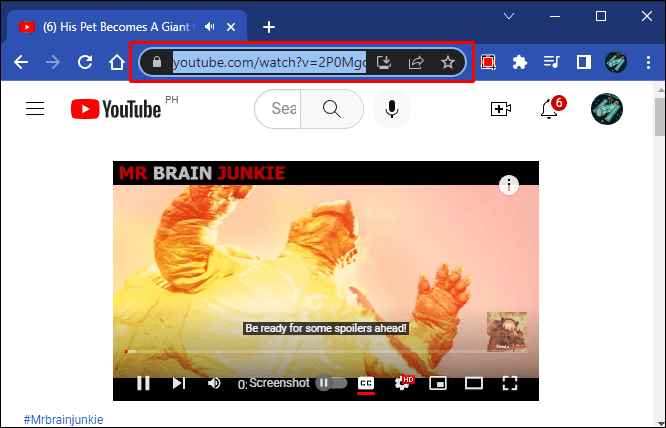The image size is (666, 428).
Task: Open notifications bell with 6 badge
Action: 552,108
